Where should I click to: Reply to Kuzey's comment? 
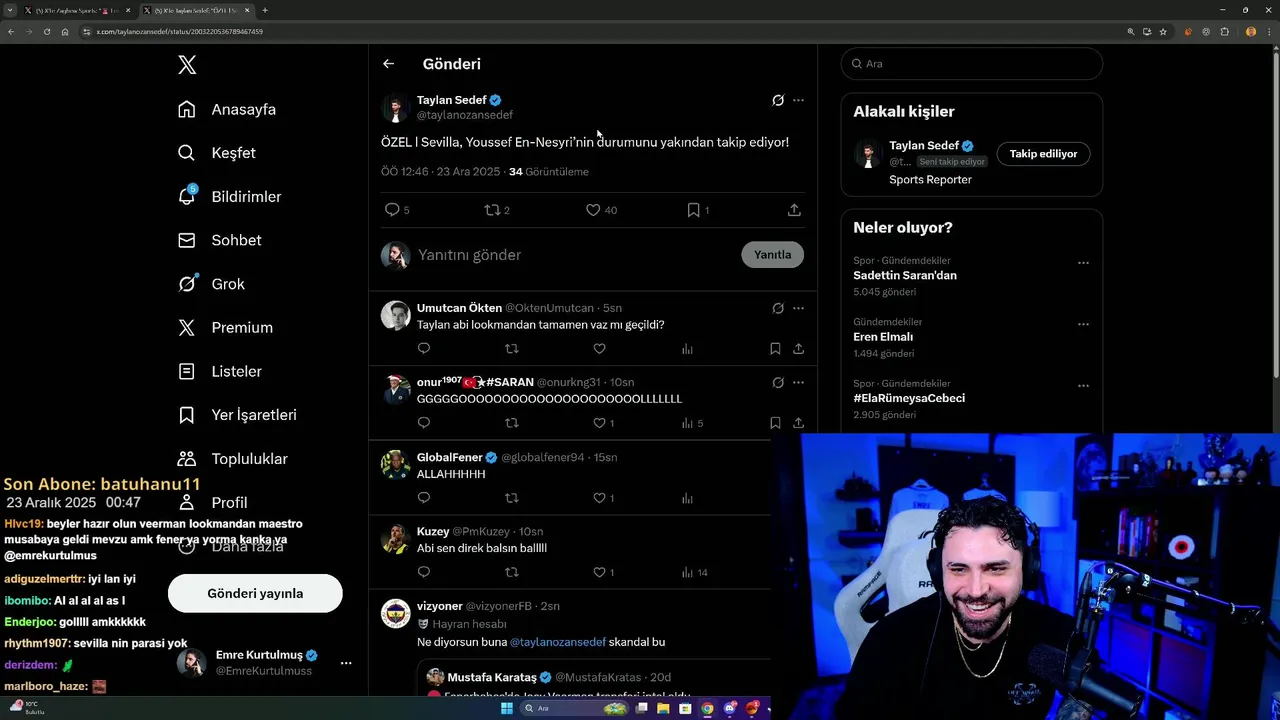pos(424,572)
